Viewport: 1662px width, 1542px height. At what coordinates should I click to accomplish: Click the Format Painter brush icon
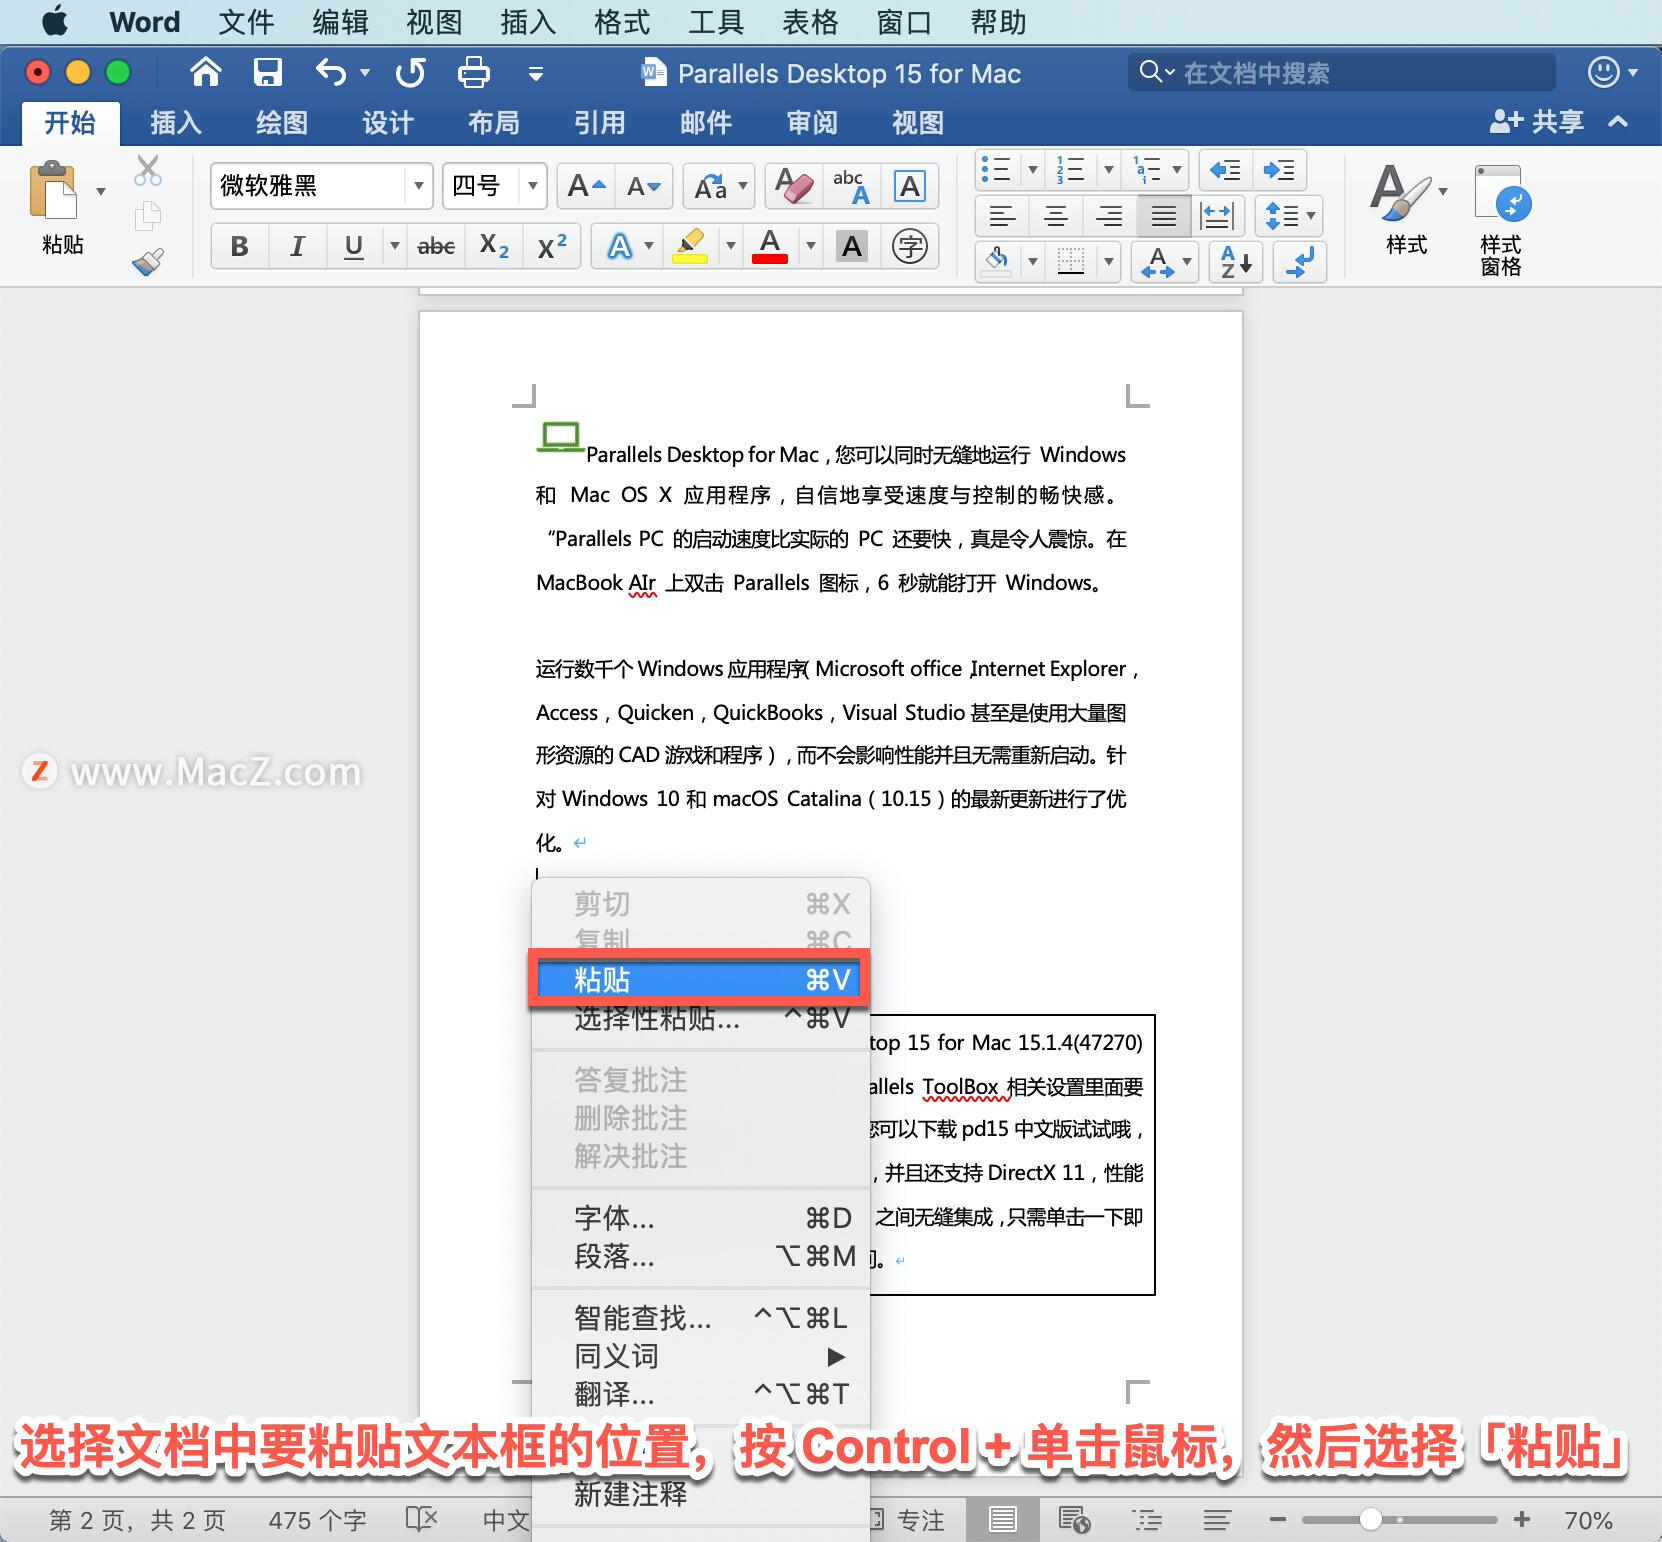click(x=148, y=262)
